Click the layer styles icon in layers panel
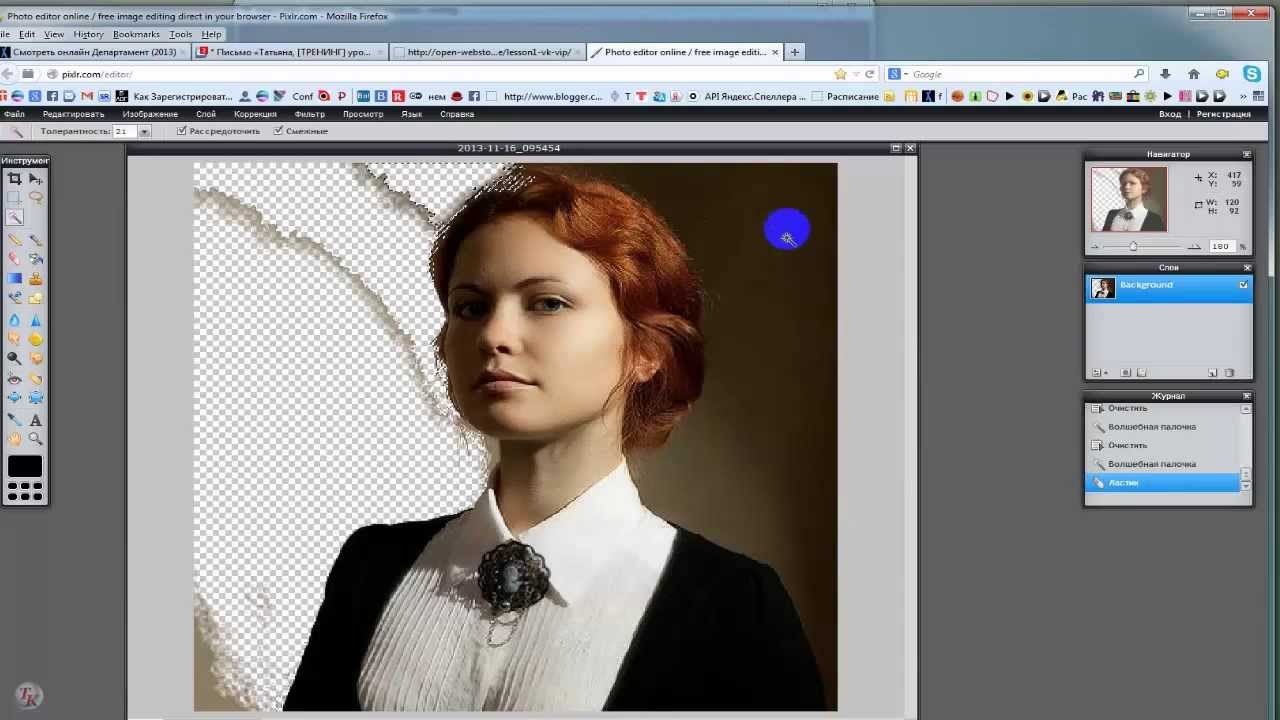 1142,373
